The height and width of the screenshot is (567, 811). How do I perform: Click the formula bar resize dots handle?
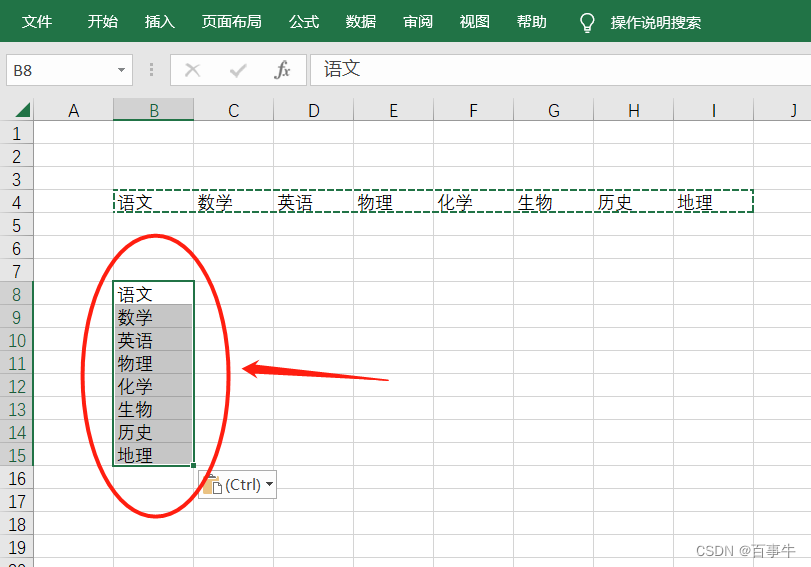pos(151,70)
